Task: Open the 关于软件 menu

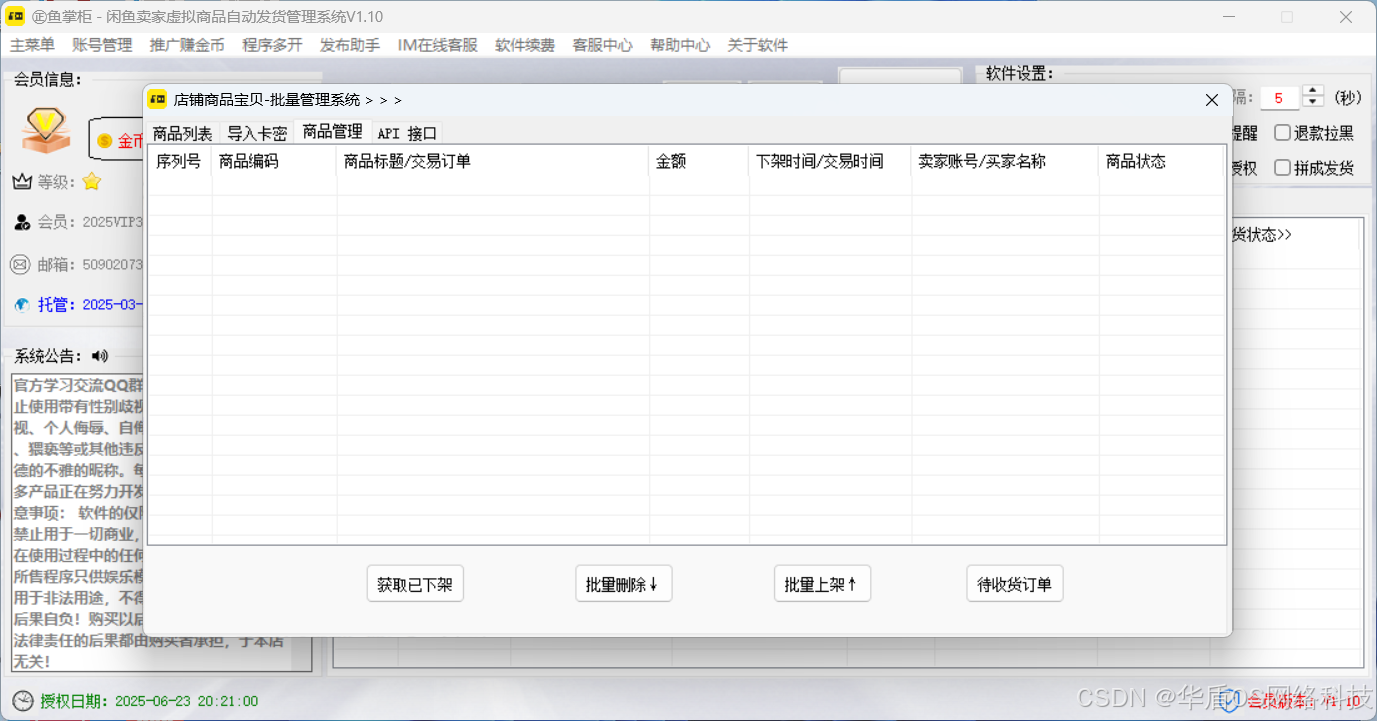Action: (757, 45)
